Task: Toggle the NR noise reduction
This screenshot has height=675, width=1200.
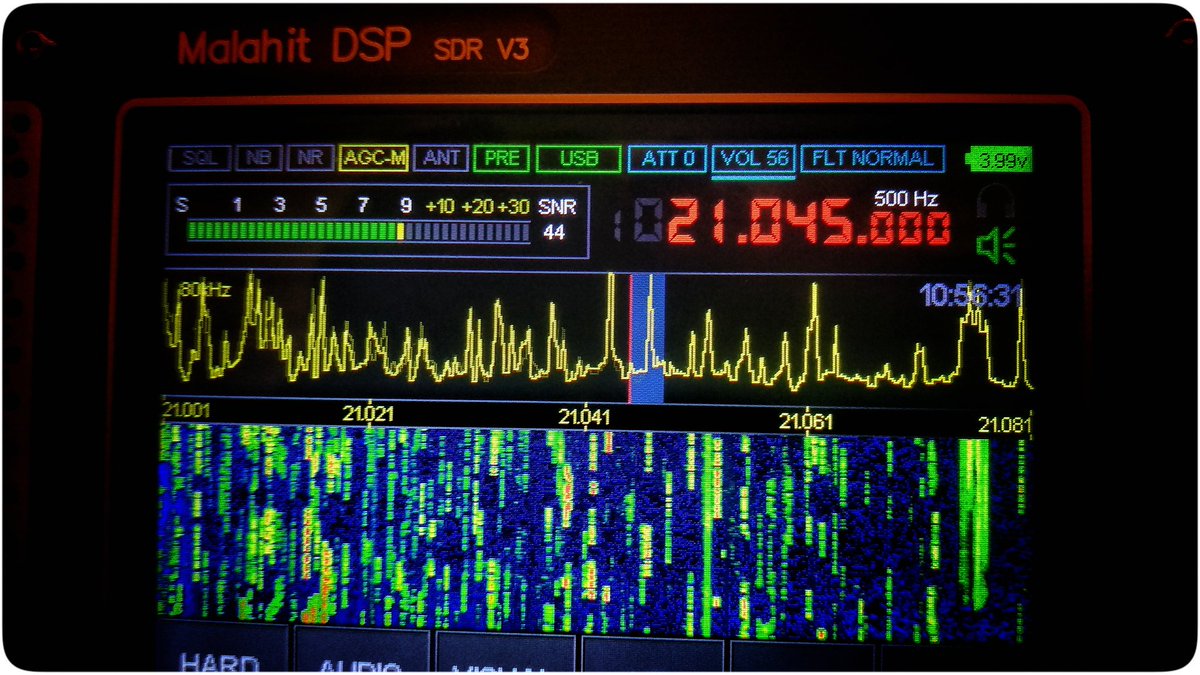Action: (310, 158)
